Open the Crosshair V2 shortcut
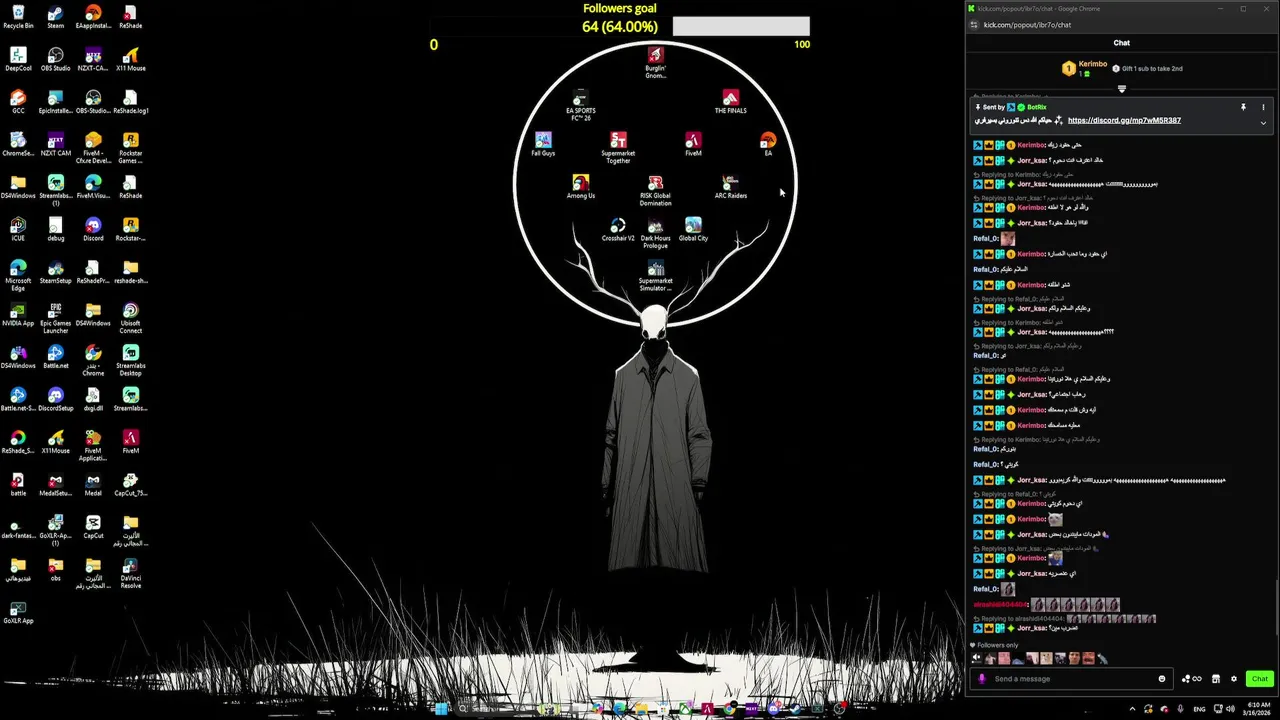The height and width of the screenshot is (720, 1280). [x=618, y=230]
